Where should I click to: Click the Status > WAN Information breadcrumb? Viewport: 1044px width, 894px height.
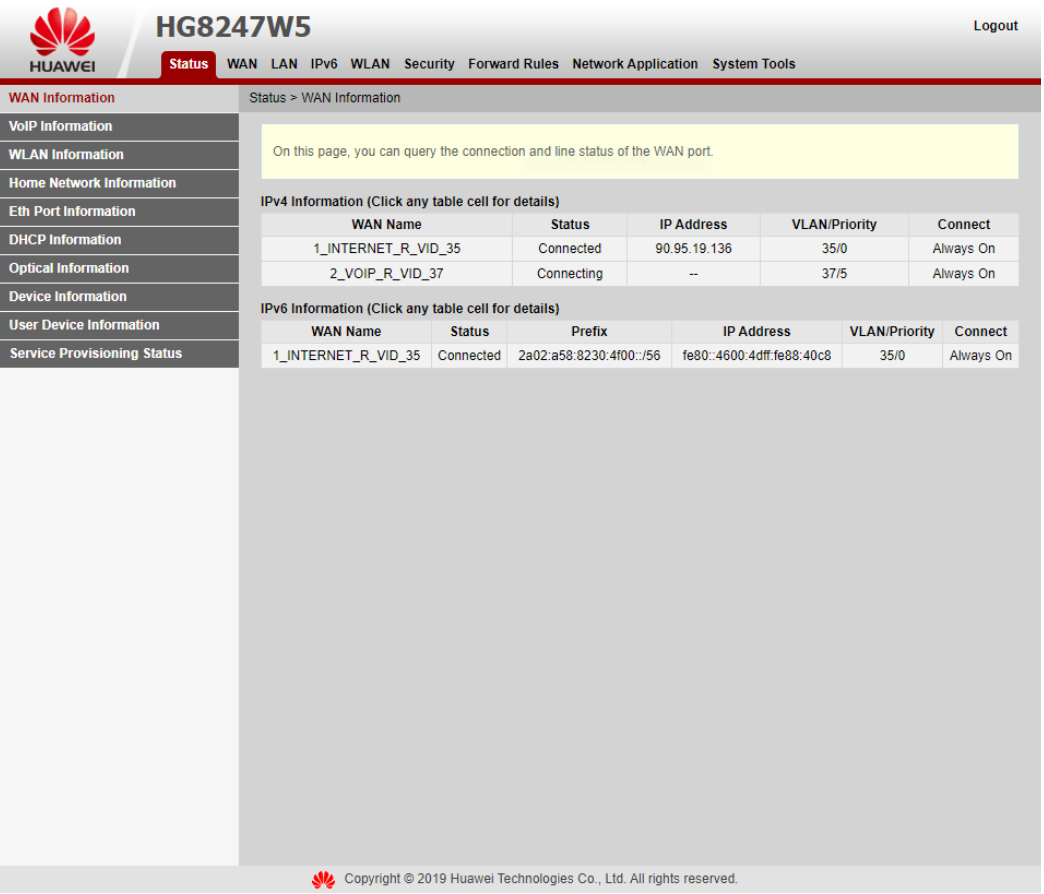pyautogui.click(x=324, y=98)
